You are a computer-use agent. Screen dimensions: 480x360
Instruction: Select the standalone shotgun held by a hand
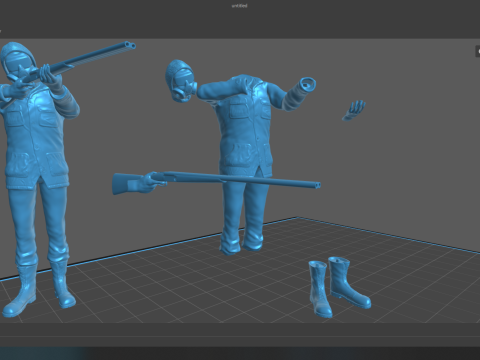coord(217,182)
